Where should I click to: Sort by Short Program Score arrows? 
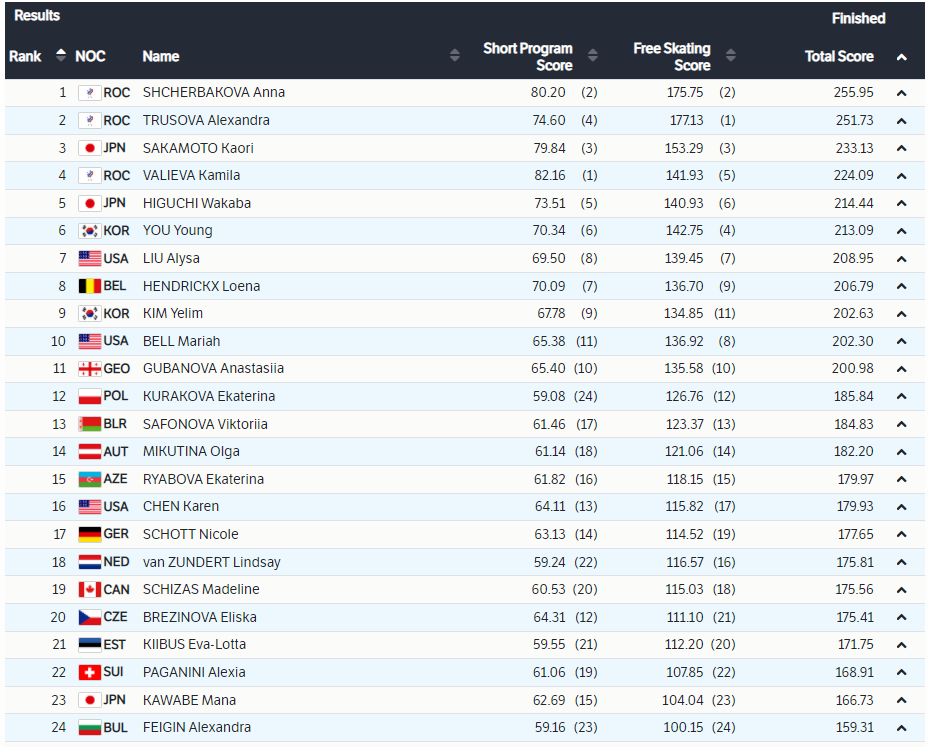(593, 56)
